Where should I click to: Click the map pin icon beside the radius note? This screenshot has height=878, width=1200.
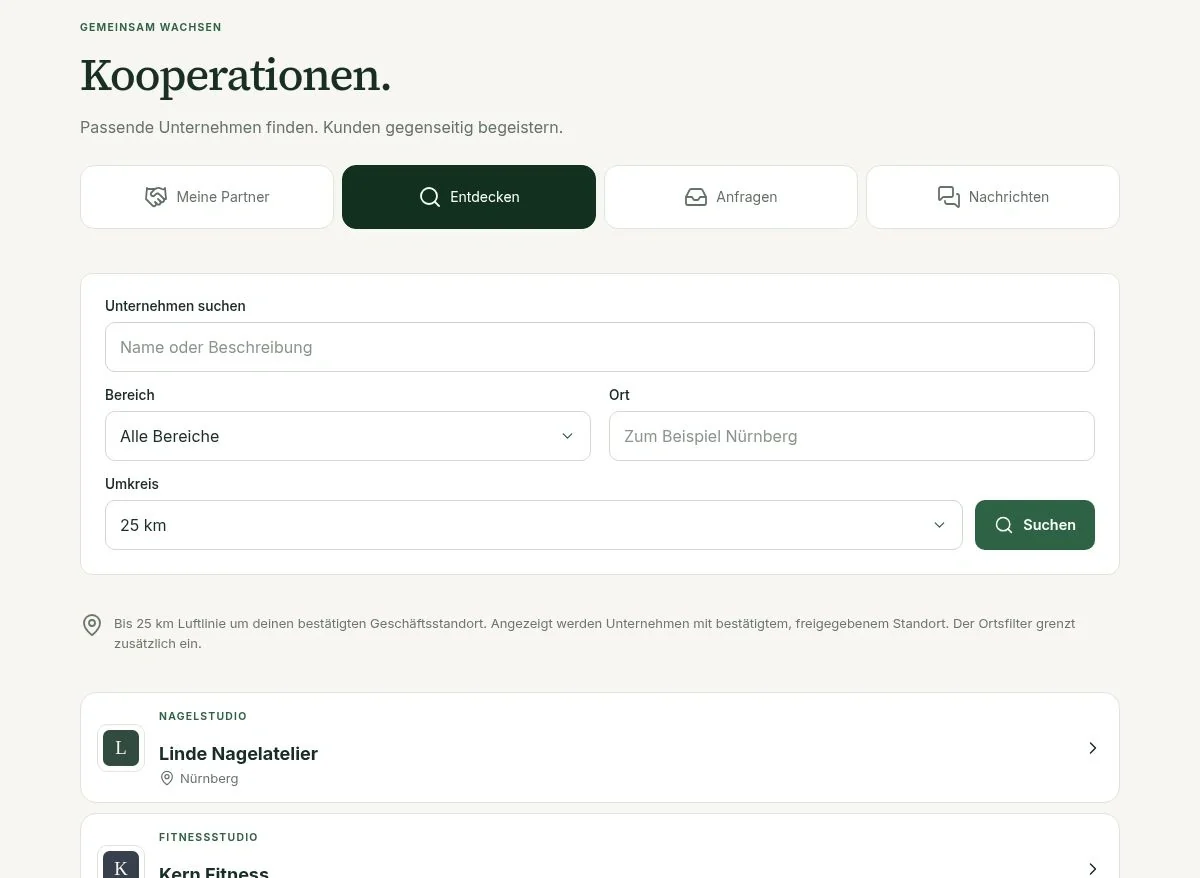tap(92, 626)
